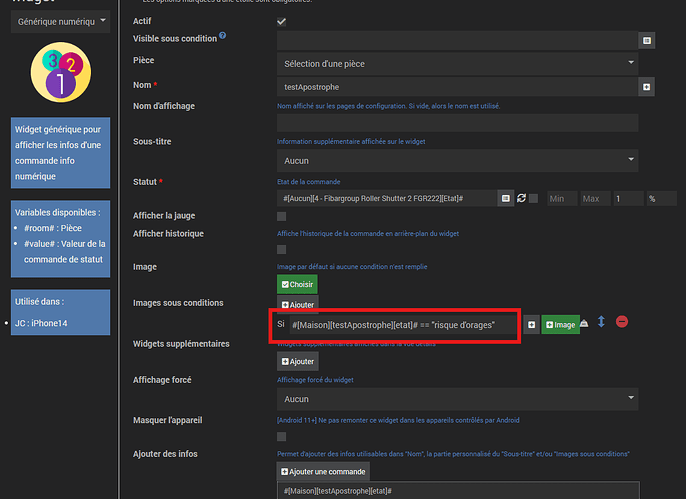Click the Min value input field
The image size is (686, 499).
(x=562, y=199)
